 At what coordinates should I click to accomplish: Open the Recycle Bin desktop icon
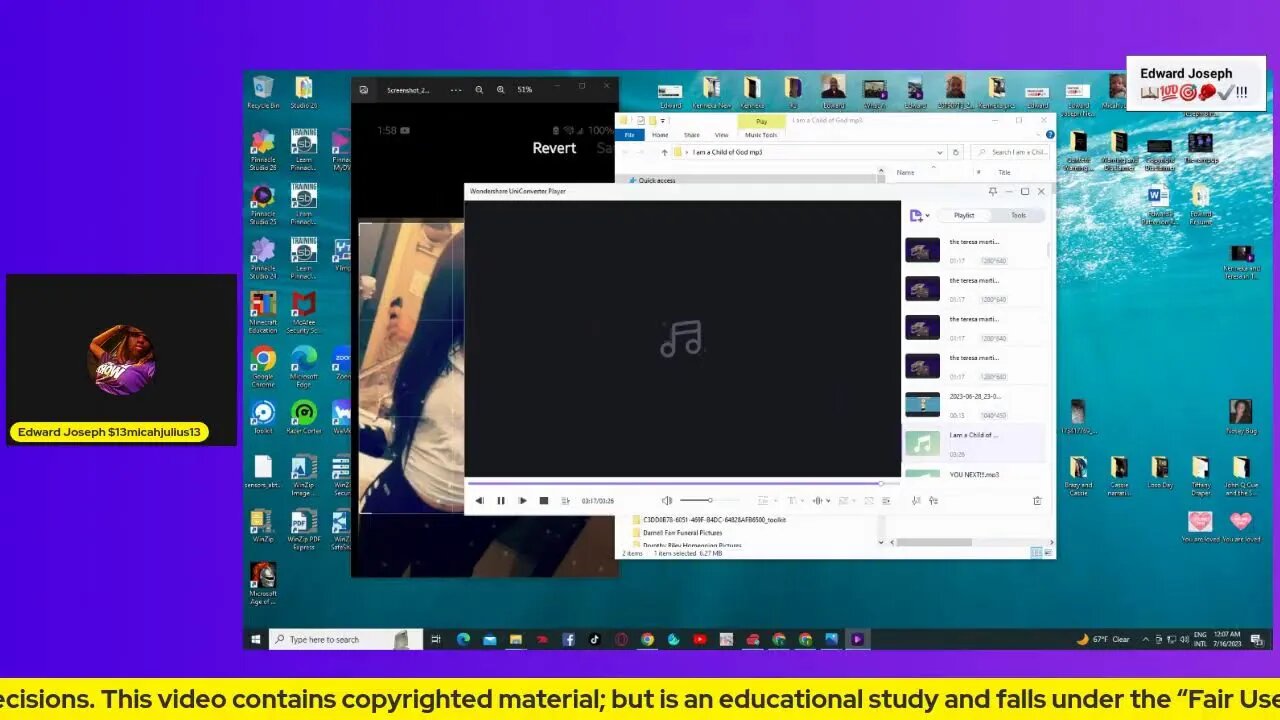tap(263, 92)
